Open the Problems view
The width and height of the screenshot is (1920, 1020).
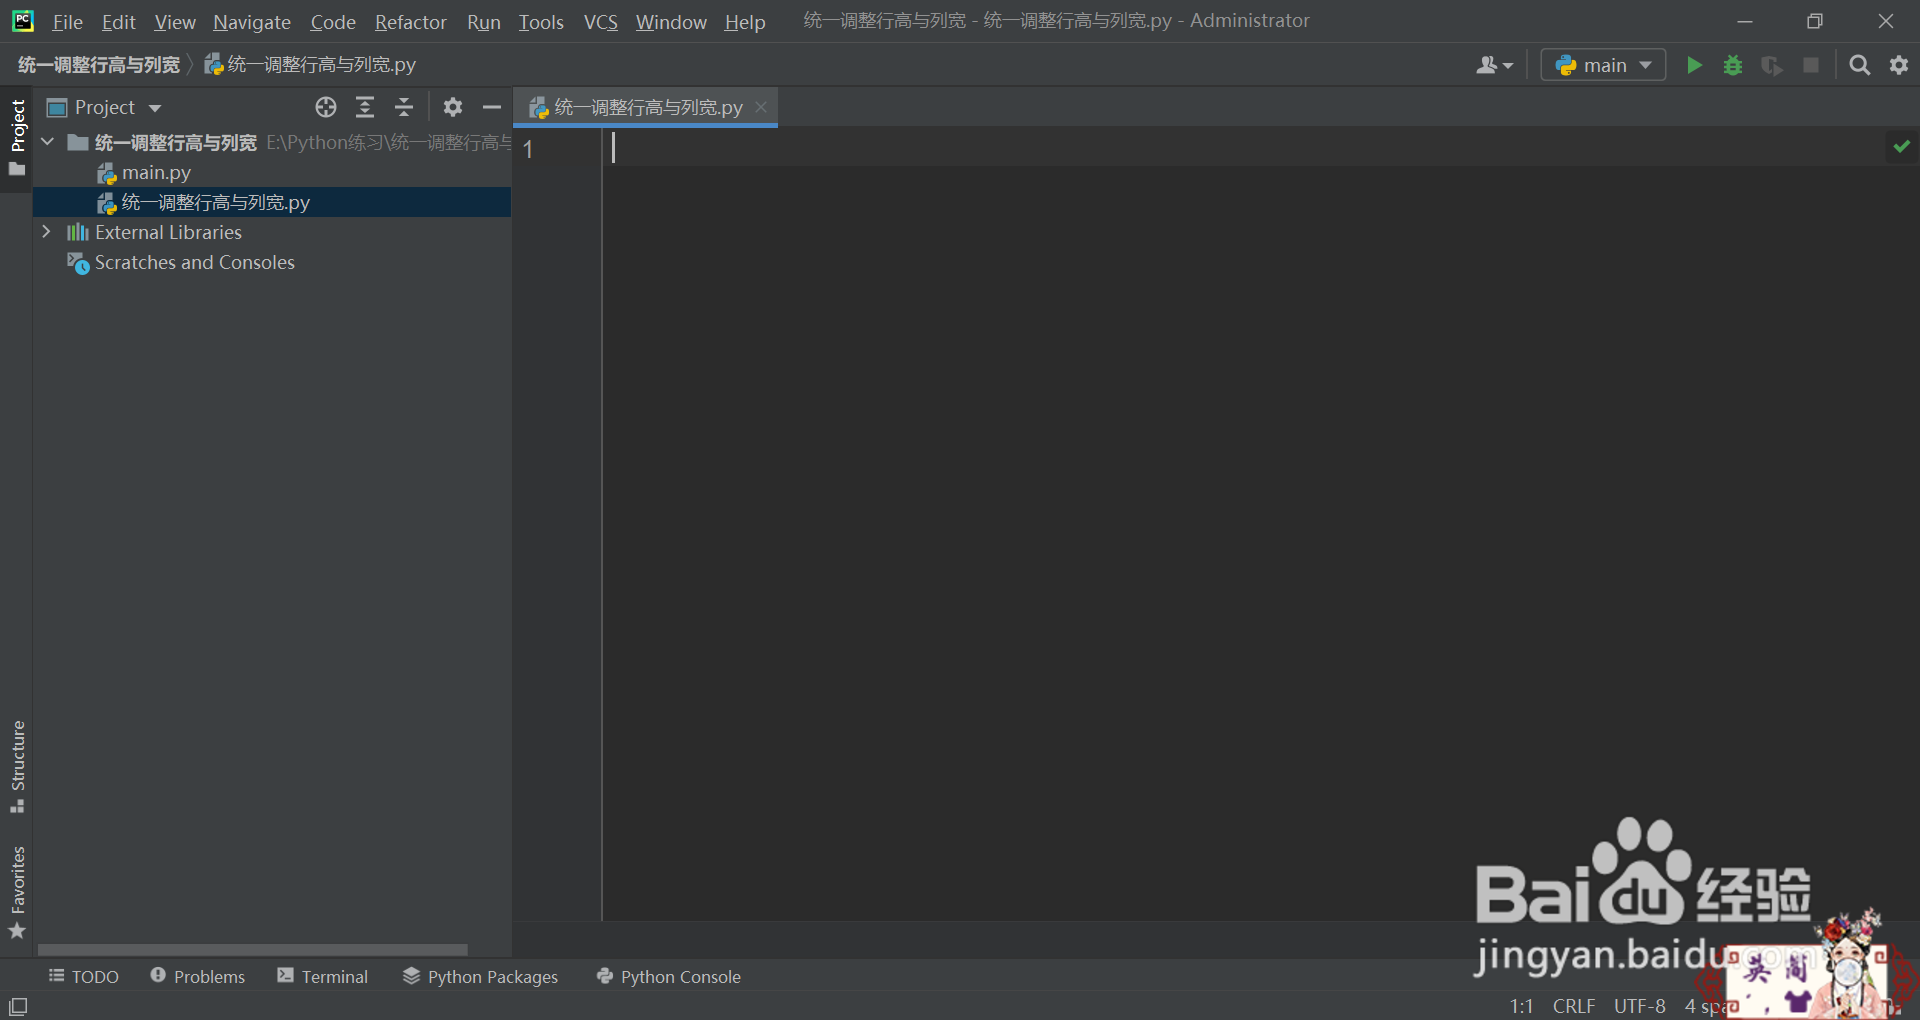tap(197, 976)
